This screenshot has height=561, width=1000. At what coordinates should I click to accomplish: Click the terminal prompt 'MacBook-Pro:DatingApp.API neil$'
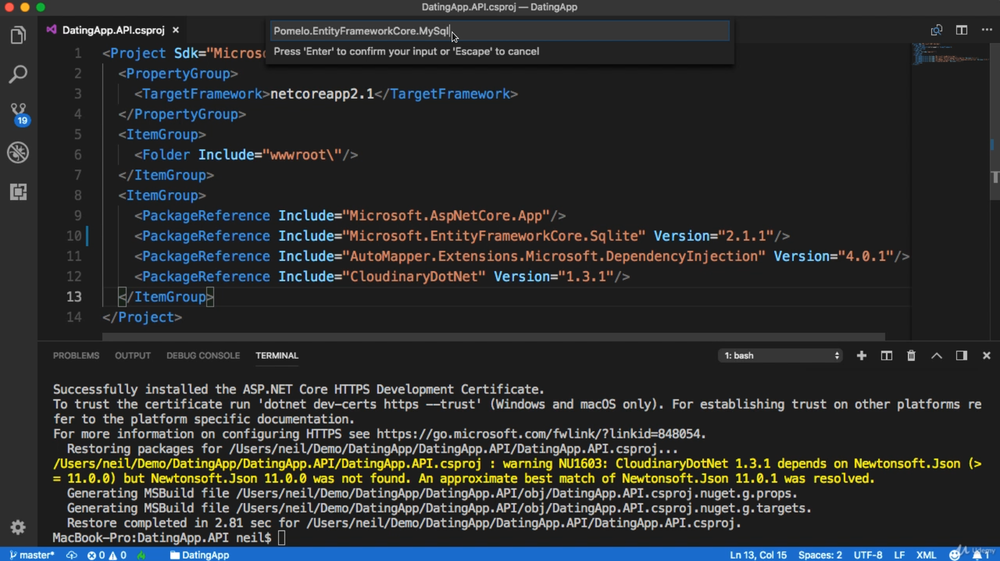(x=162, y=537)
